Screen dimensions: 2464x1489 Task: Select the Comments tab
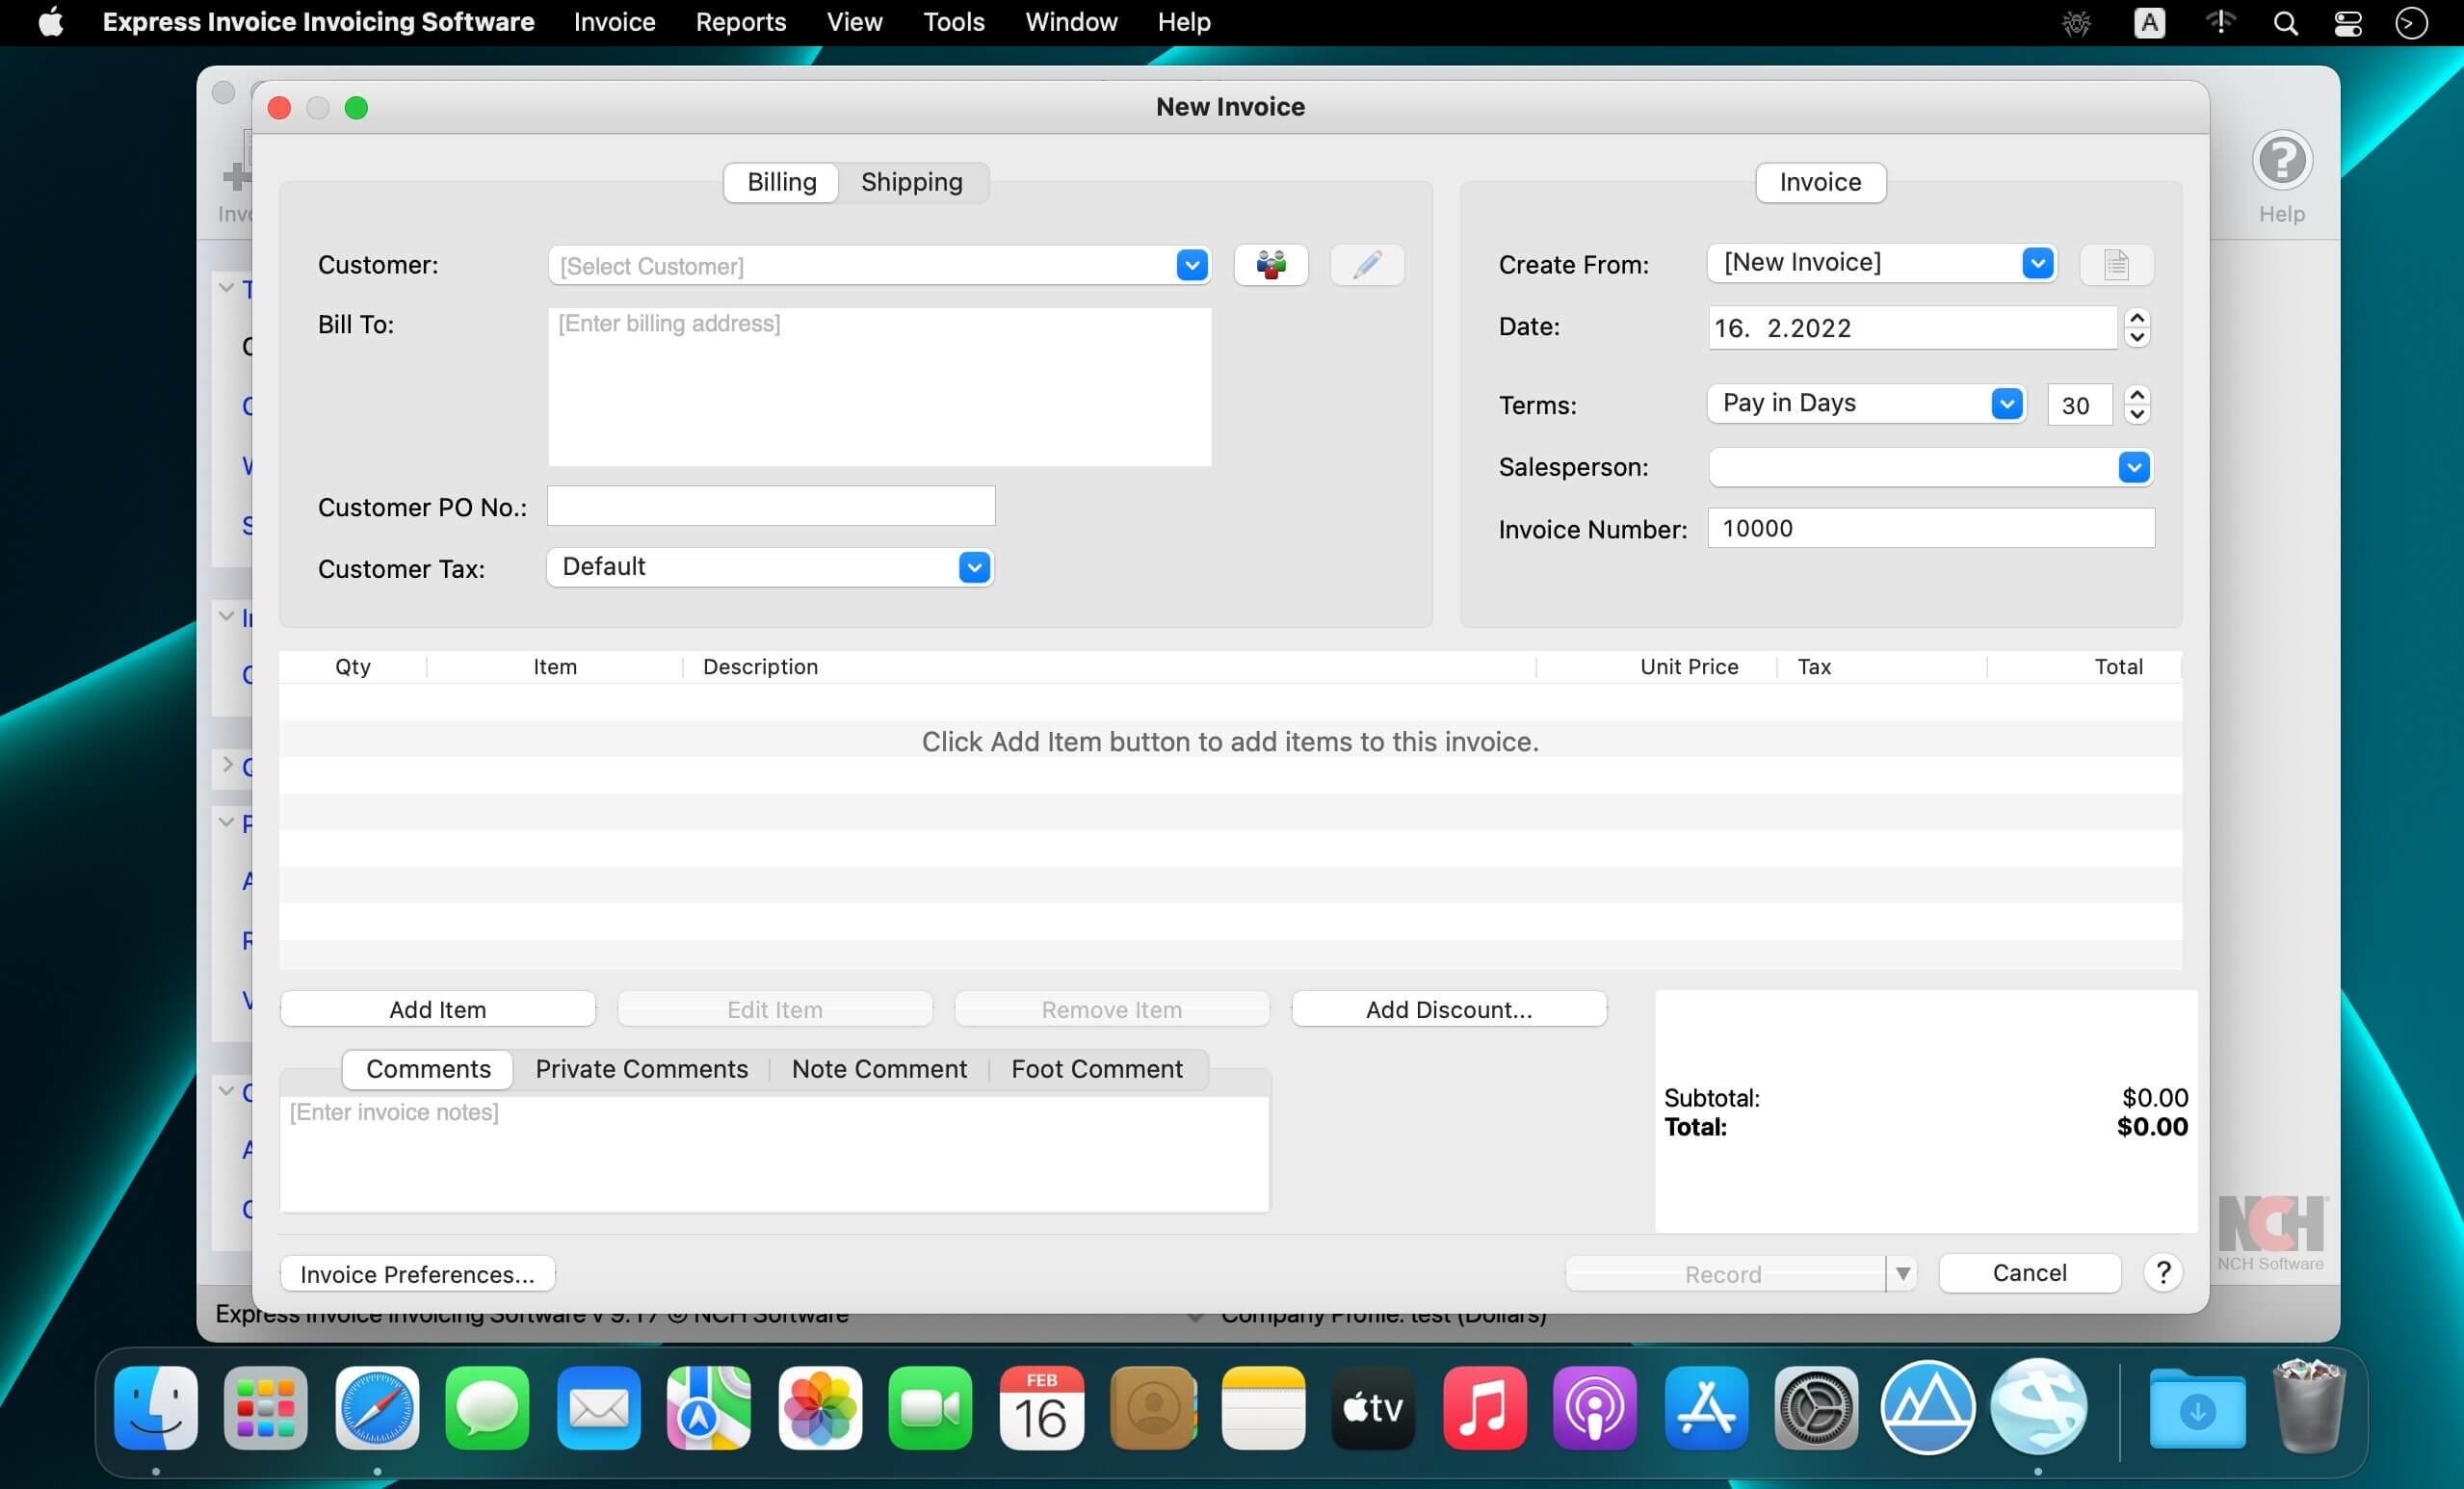(428, 1069)
